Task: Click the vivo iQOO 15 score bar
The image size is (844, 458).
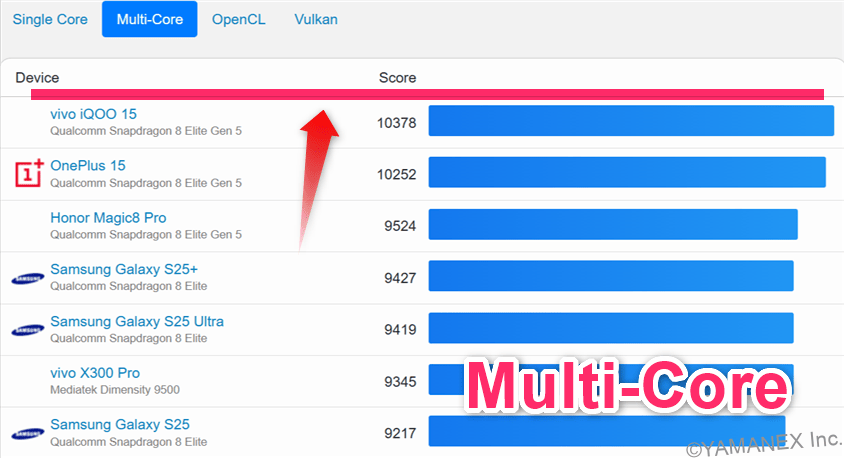Action: point(631,121)
